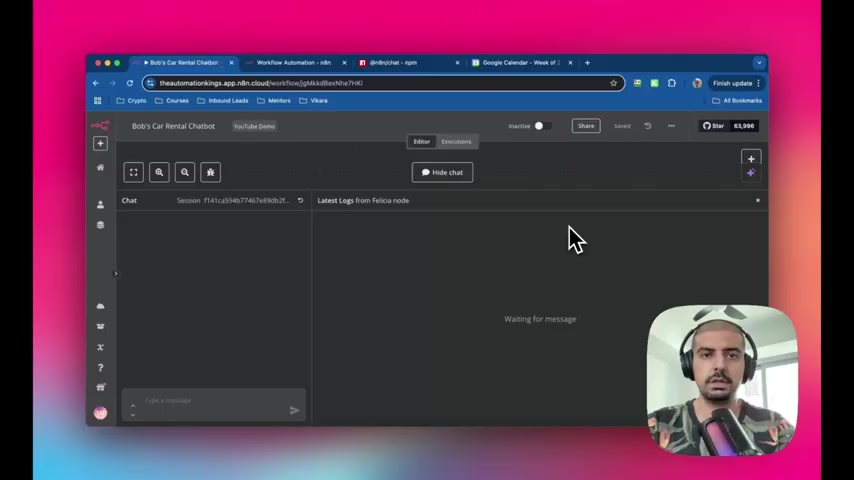Screen dimensions: 854x480
Task: Open the person icon in the sidebar
Action: tap(100, 205)
